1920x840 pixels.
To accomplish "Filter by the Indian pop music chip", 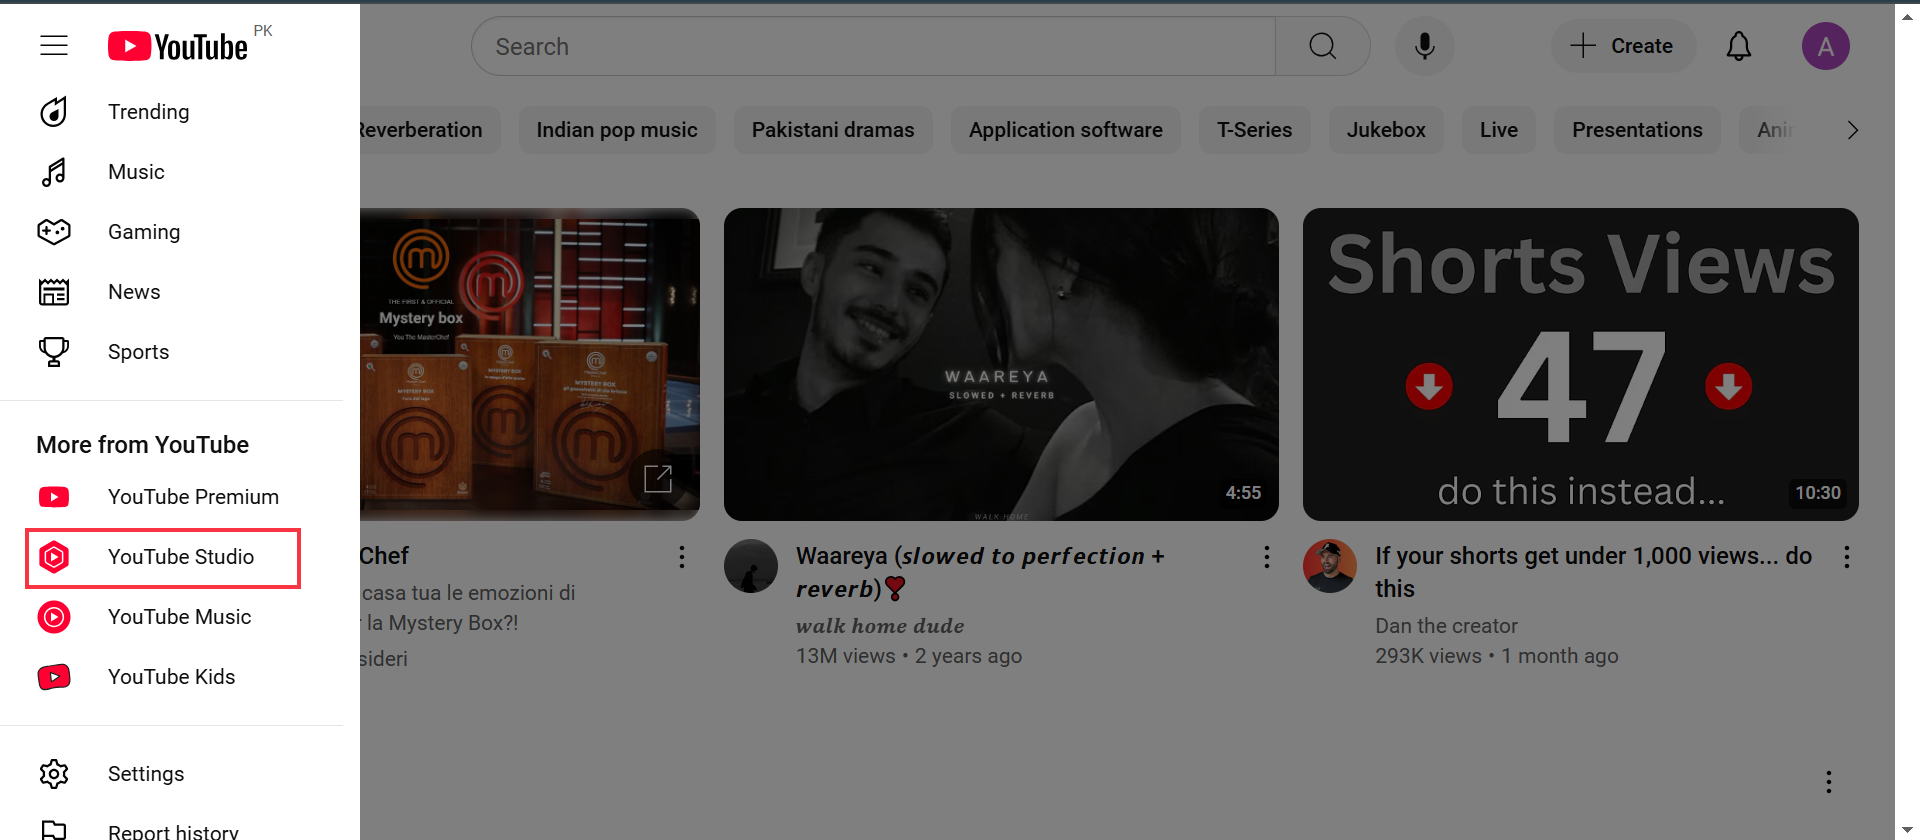I will click(617, 130).
